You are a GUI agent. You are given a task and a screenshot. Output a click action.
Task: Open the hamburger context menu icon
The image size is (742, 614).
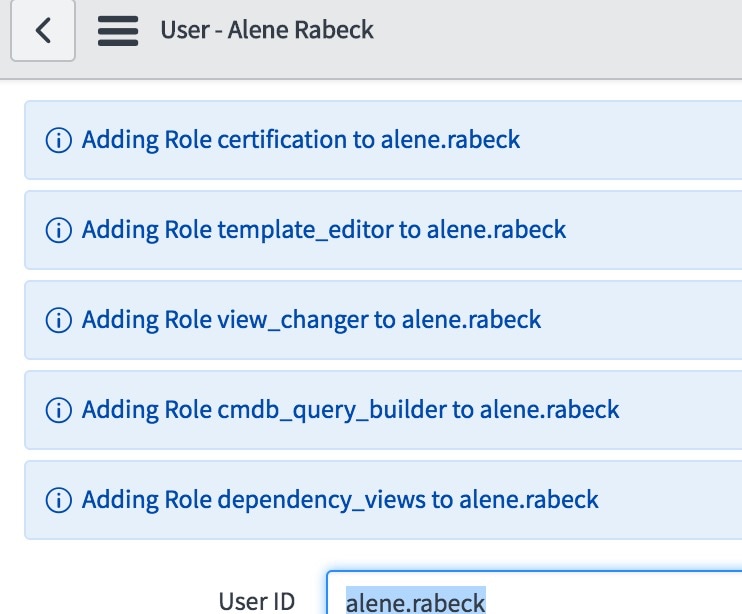[117, 31]
